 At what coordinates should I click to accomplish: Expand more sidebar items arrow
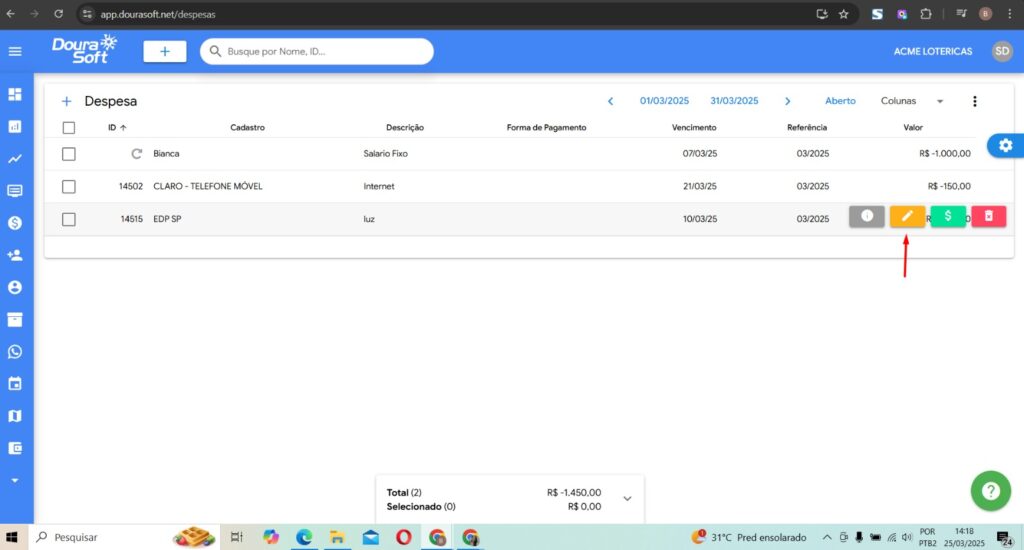tap(15, 480)
